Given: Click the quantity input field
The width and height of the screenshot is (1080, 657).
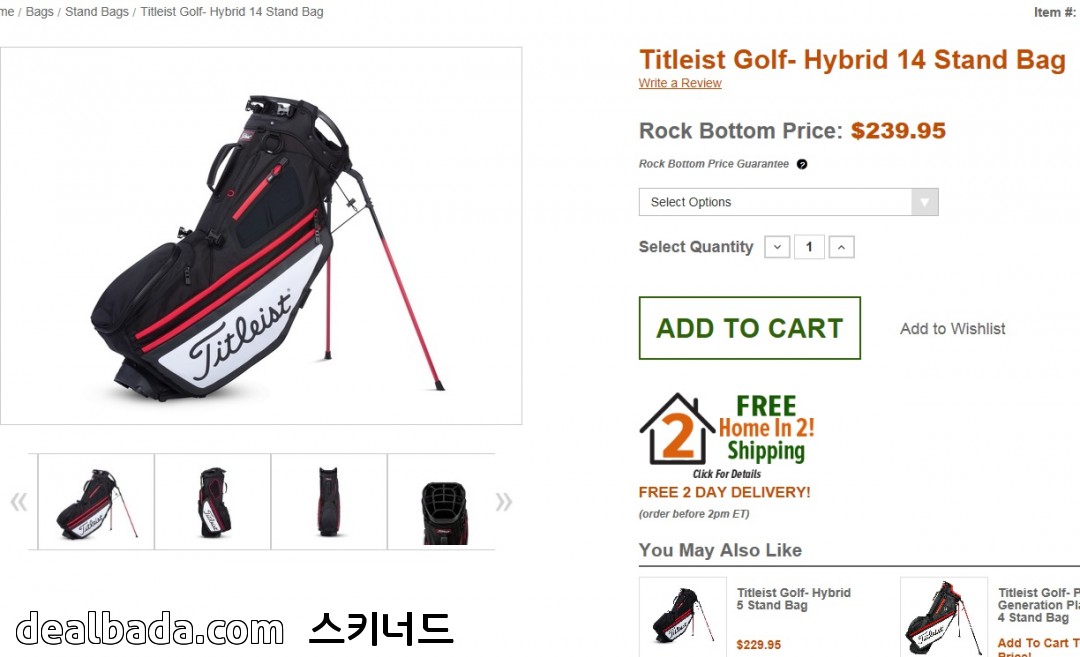Looking at the screenshot, I should click(x=809, y=247).
